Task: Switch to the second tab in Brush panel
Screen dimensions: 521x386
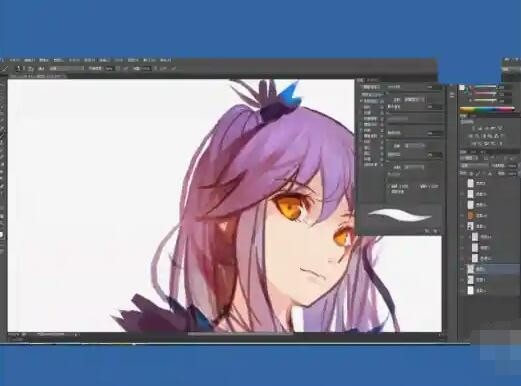Action: coord(373,80)
